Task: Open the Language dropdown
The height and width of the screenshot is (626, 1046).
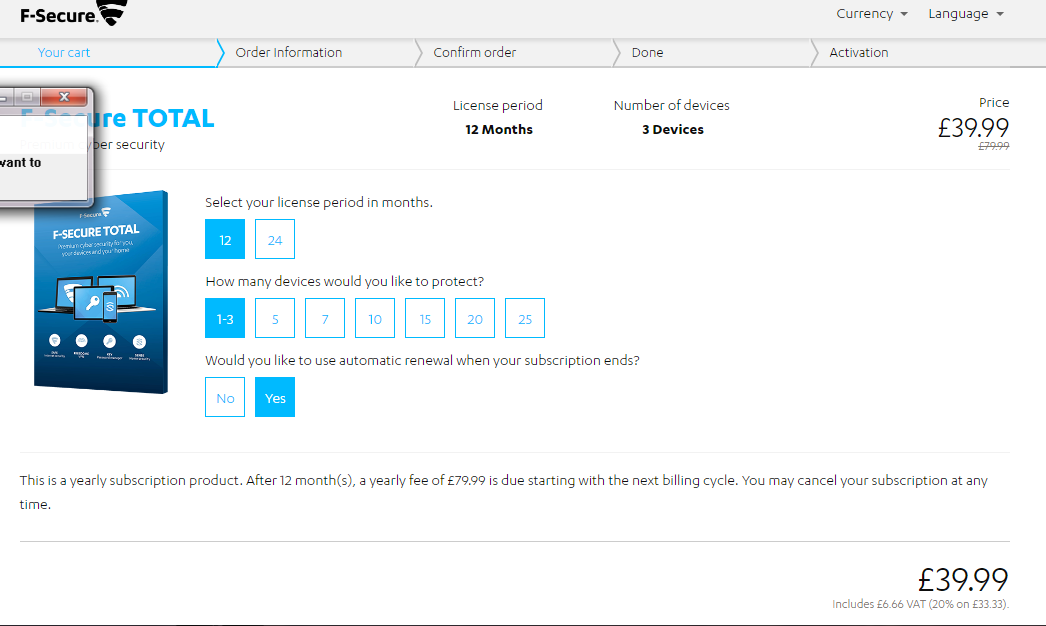Action: [x=965, y=14]
